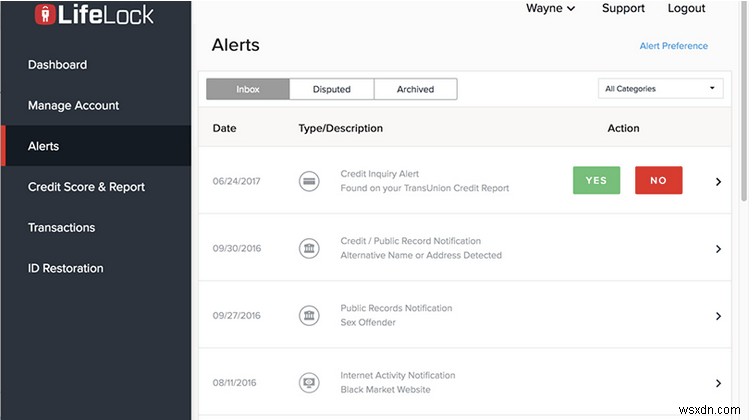Expand the Public Records Notification chevron

point(718,316)
